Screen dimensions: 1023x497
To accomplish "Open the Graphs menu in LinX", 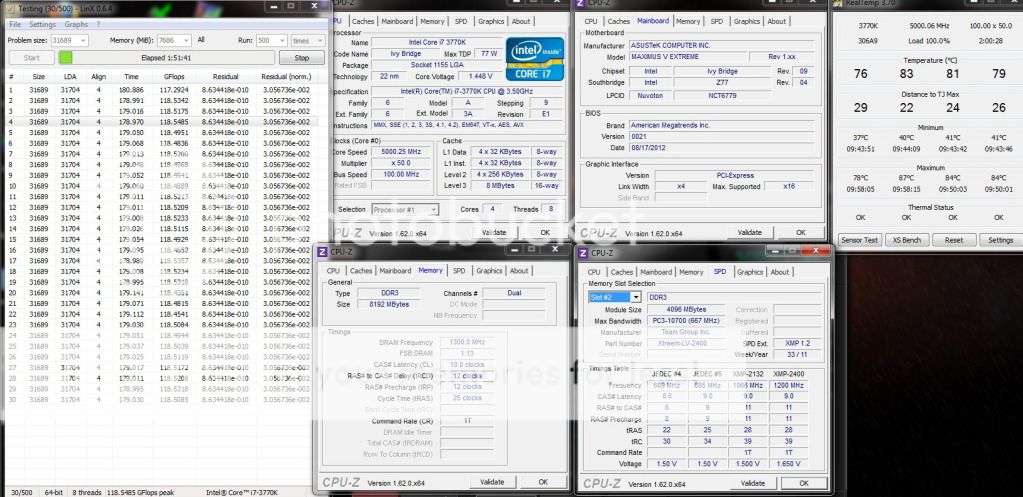I will tap(76, 24).
